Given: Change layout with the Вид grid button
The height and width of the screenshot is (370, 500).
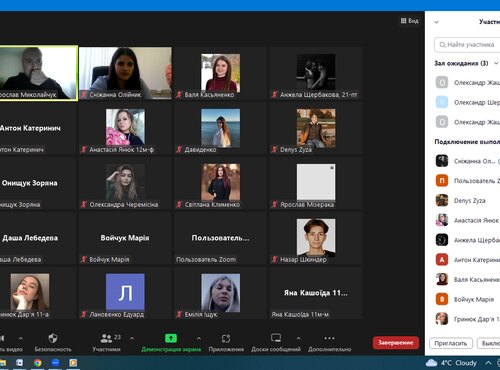Looking at the screenshot, I should click(410, 21).
